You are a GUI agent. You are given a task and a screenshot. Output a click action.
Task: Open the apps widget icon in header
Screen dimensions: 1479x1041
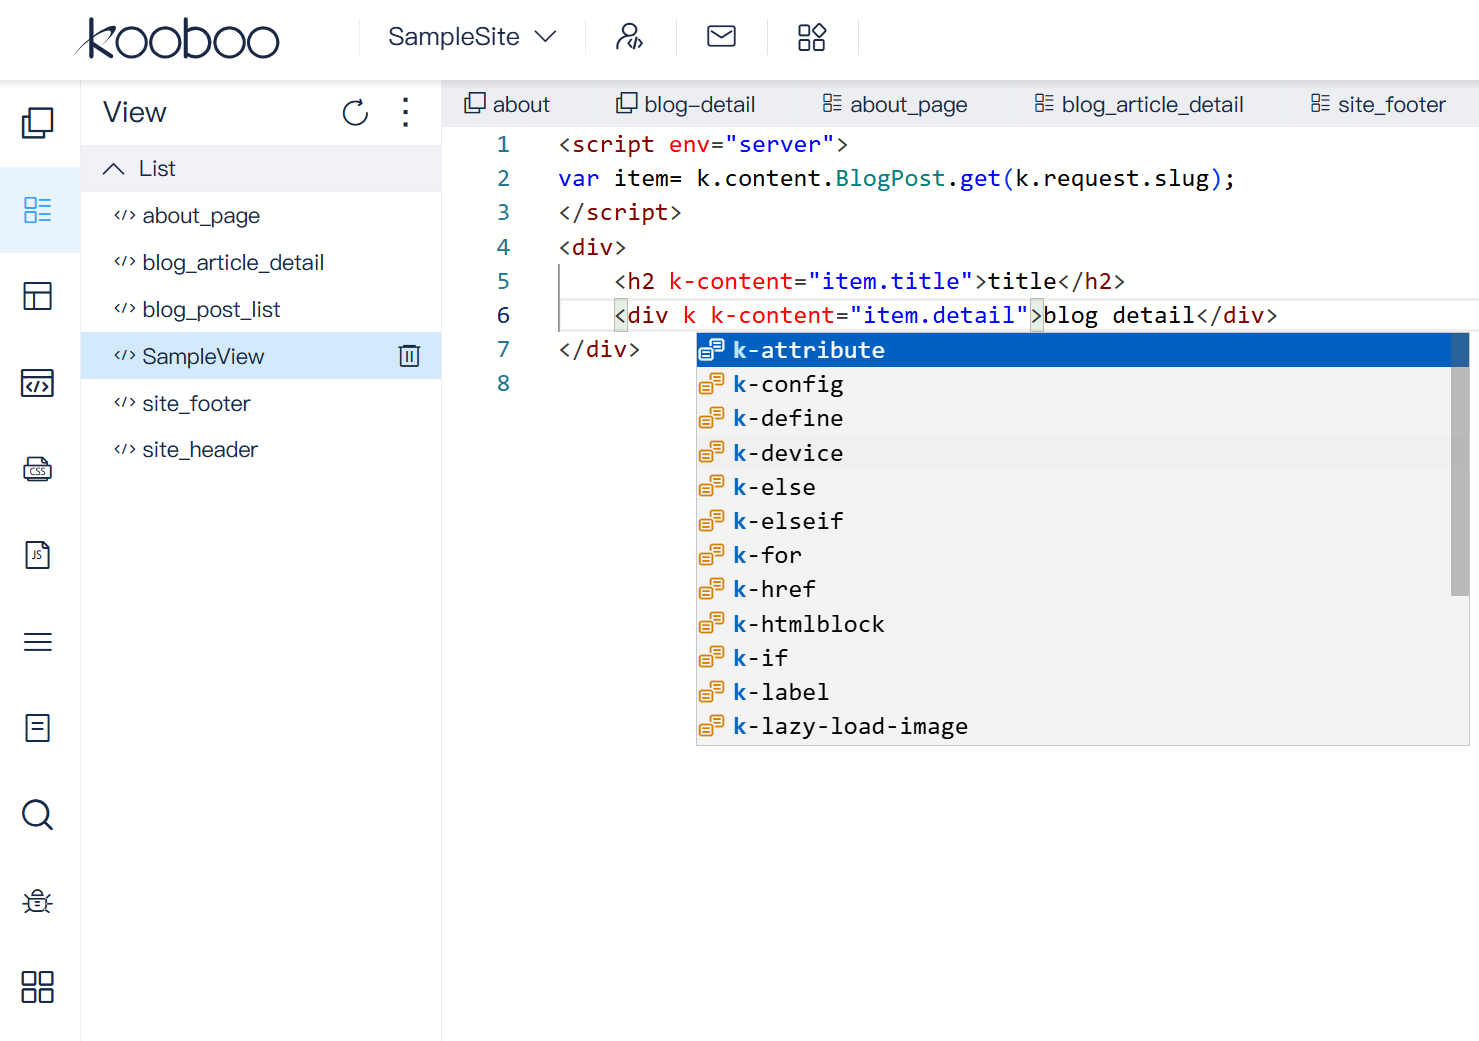click(x=812, y=37)
